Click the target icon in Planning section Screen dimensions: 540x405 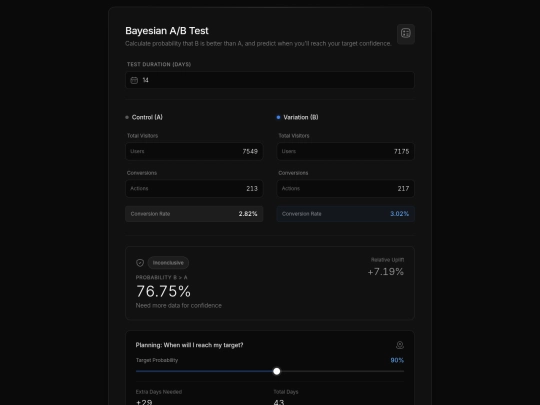400,345
